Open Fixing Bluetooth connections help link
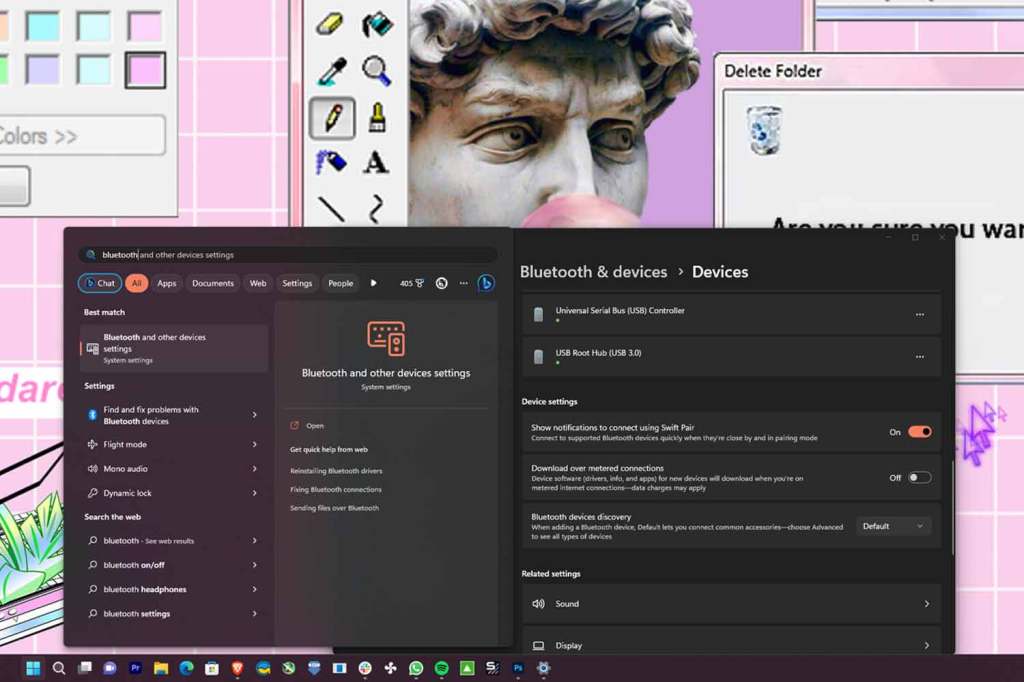This screenshot has width=1024, height=682. pyautogui.click(x=336, y=489)
